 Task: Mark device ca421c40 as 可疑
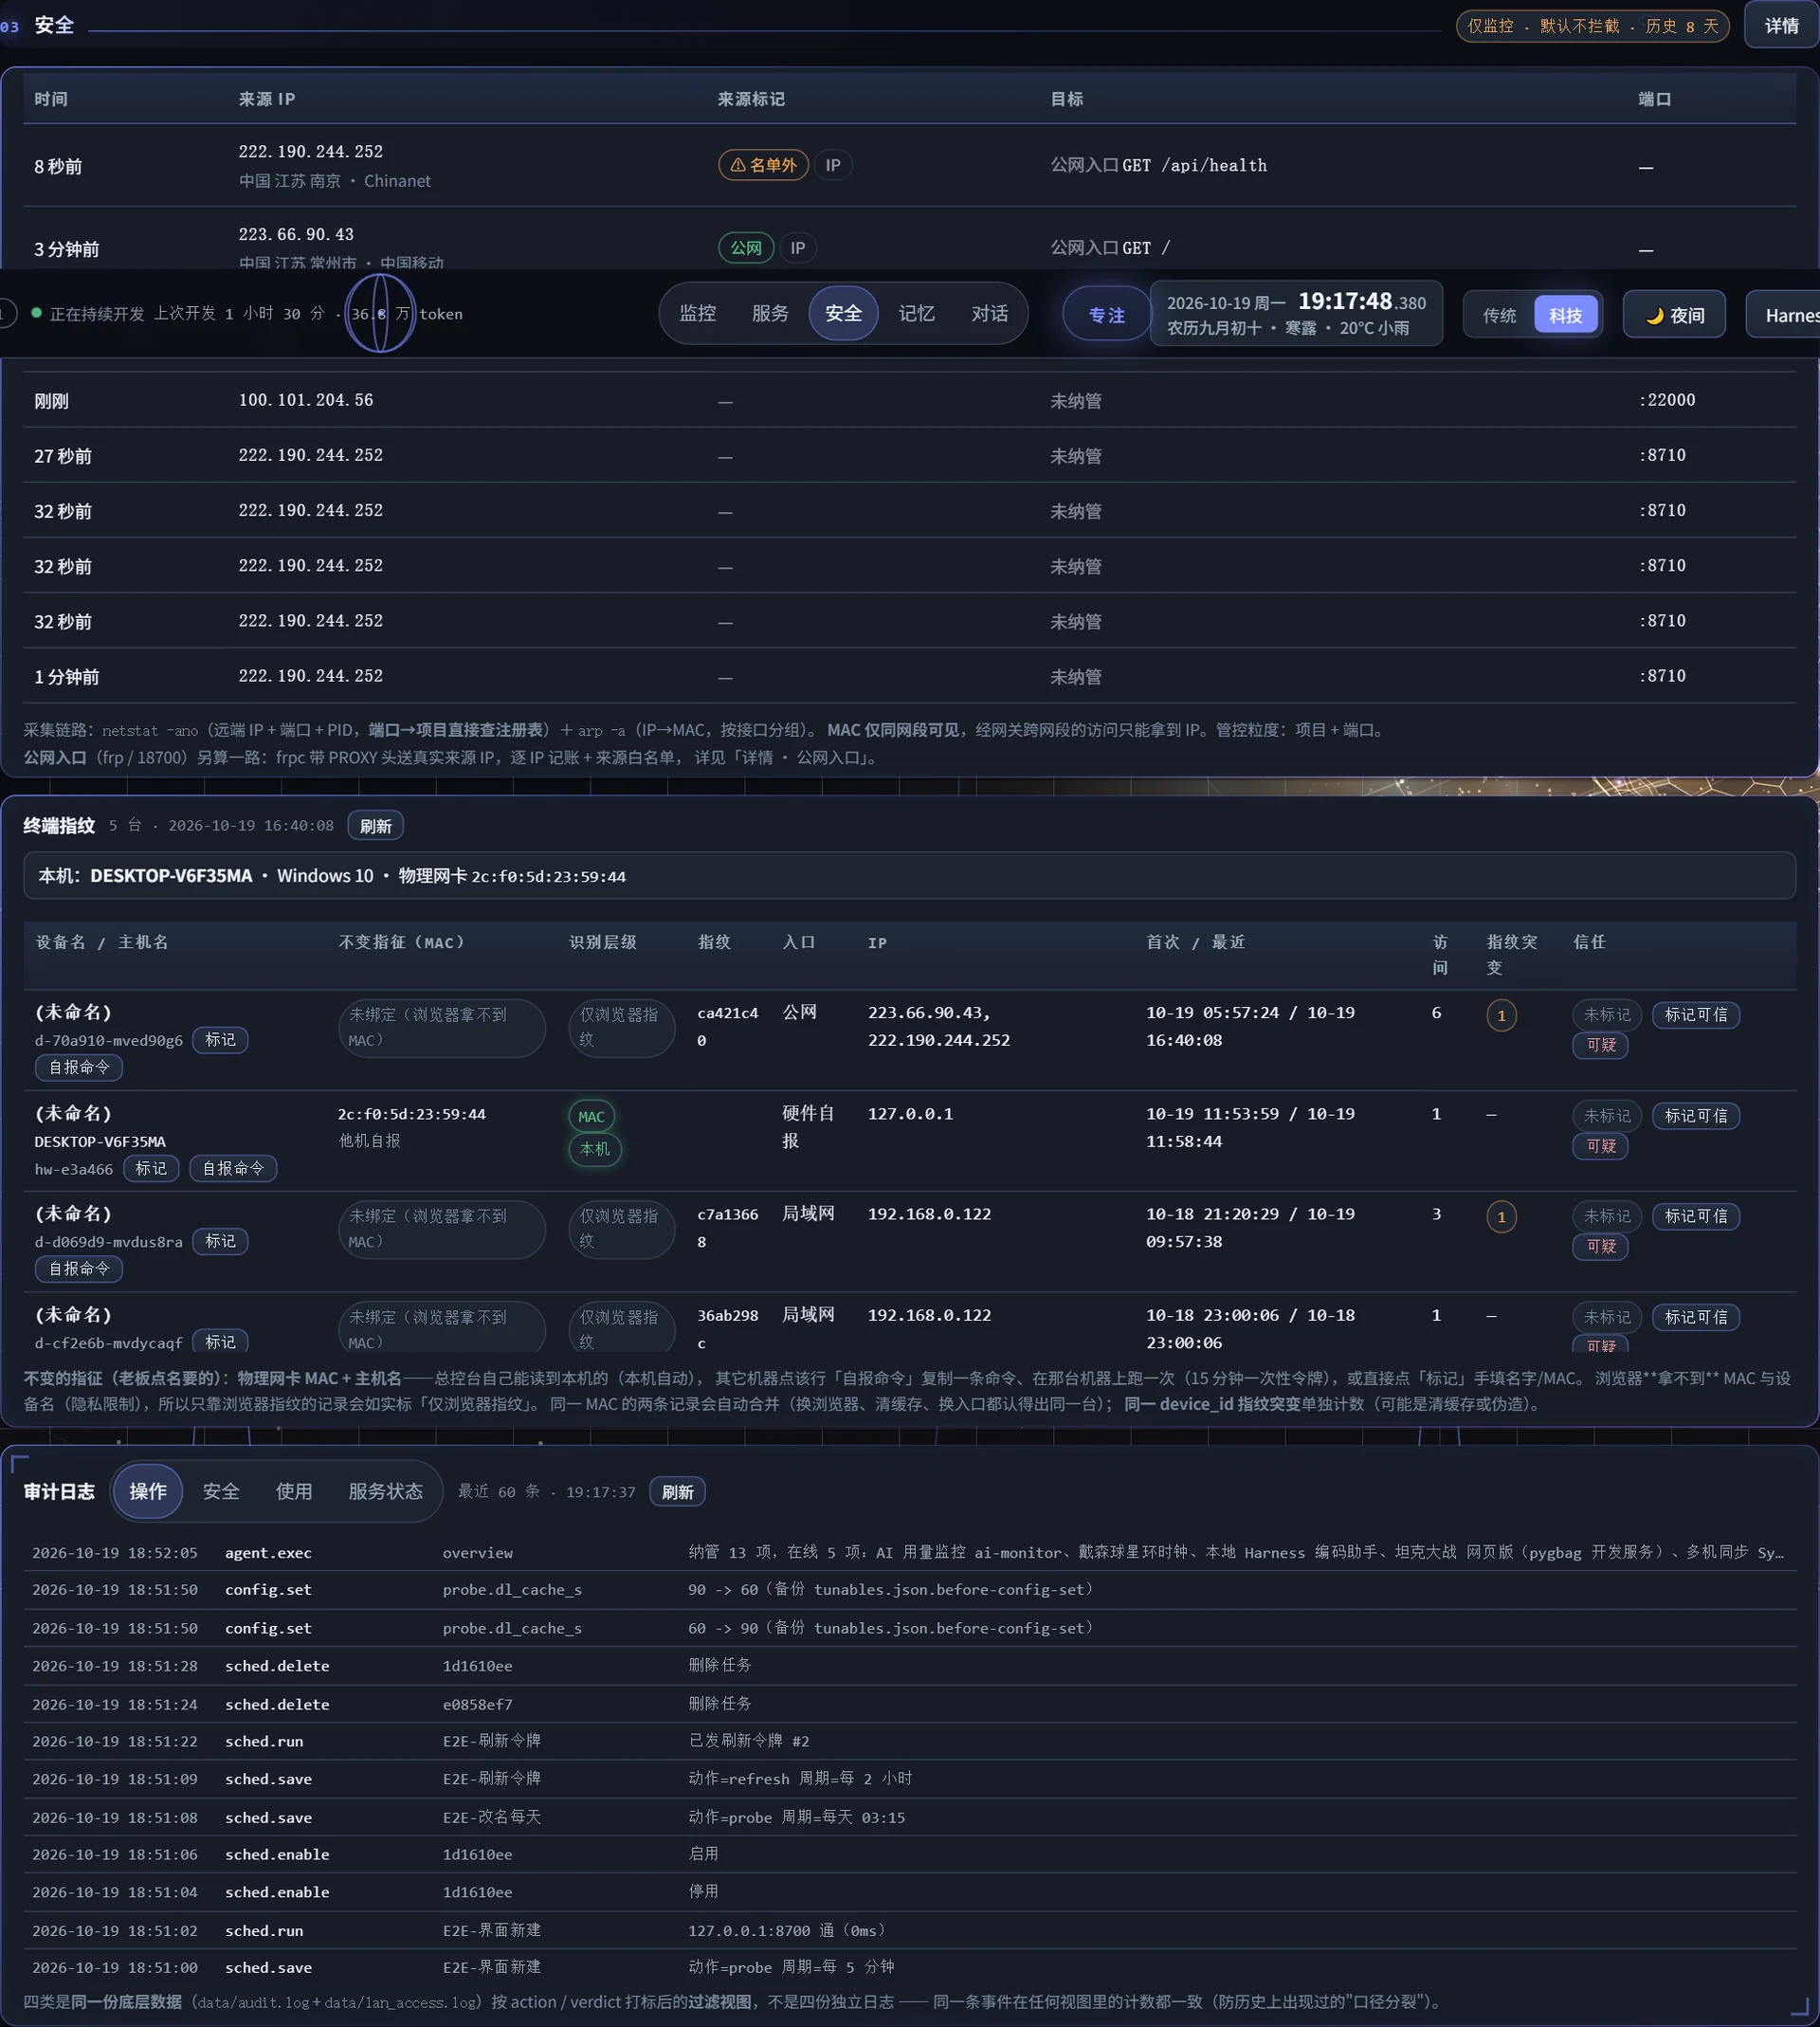tap(1601, 1046)
